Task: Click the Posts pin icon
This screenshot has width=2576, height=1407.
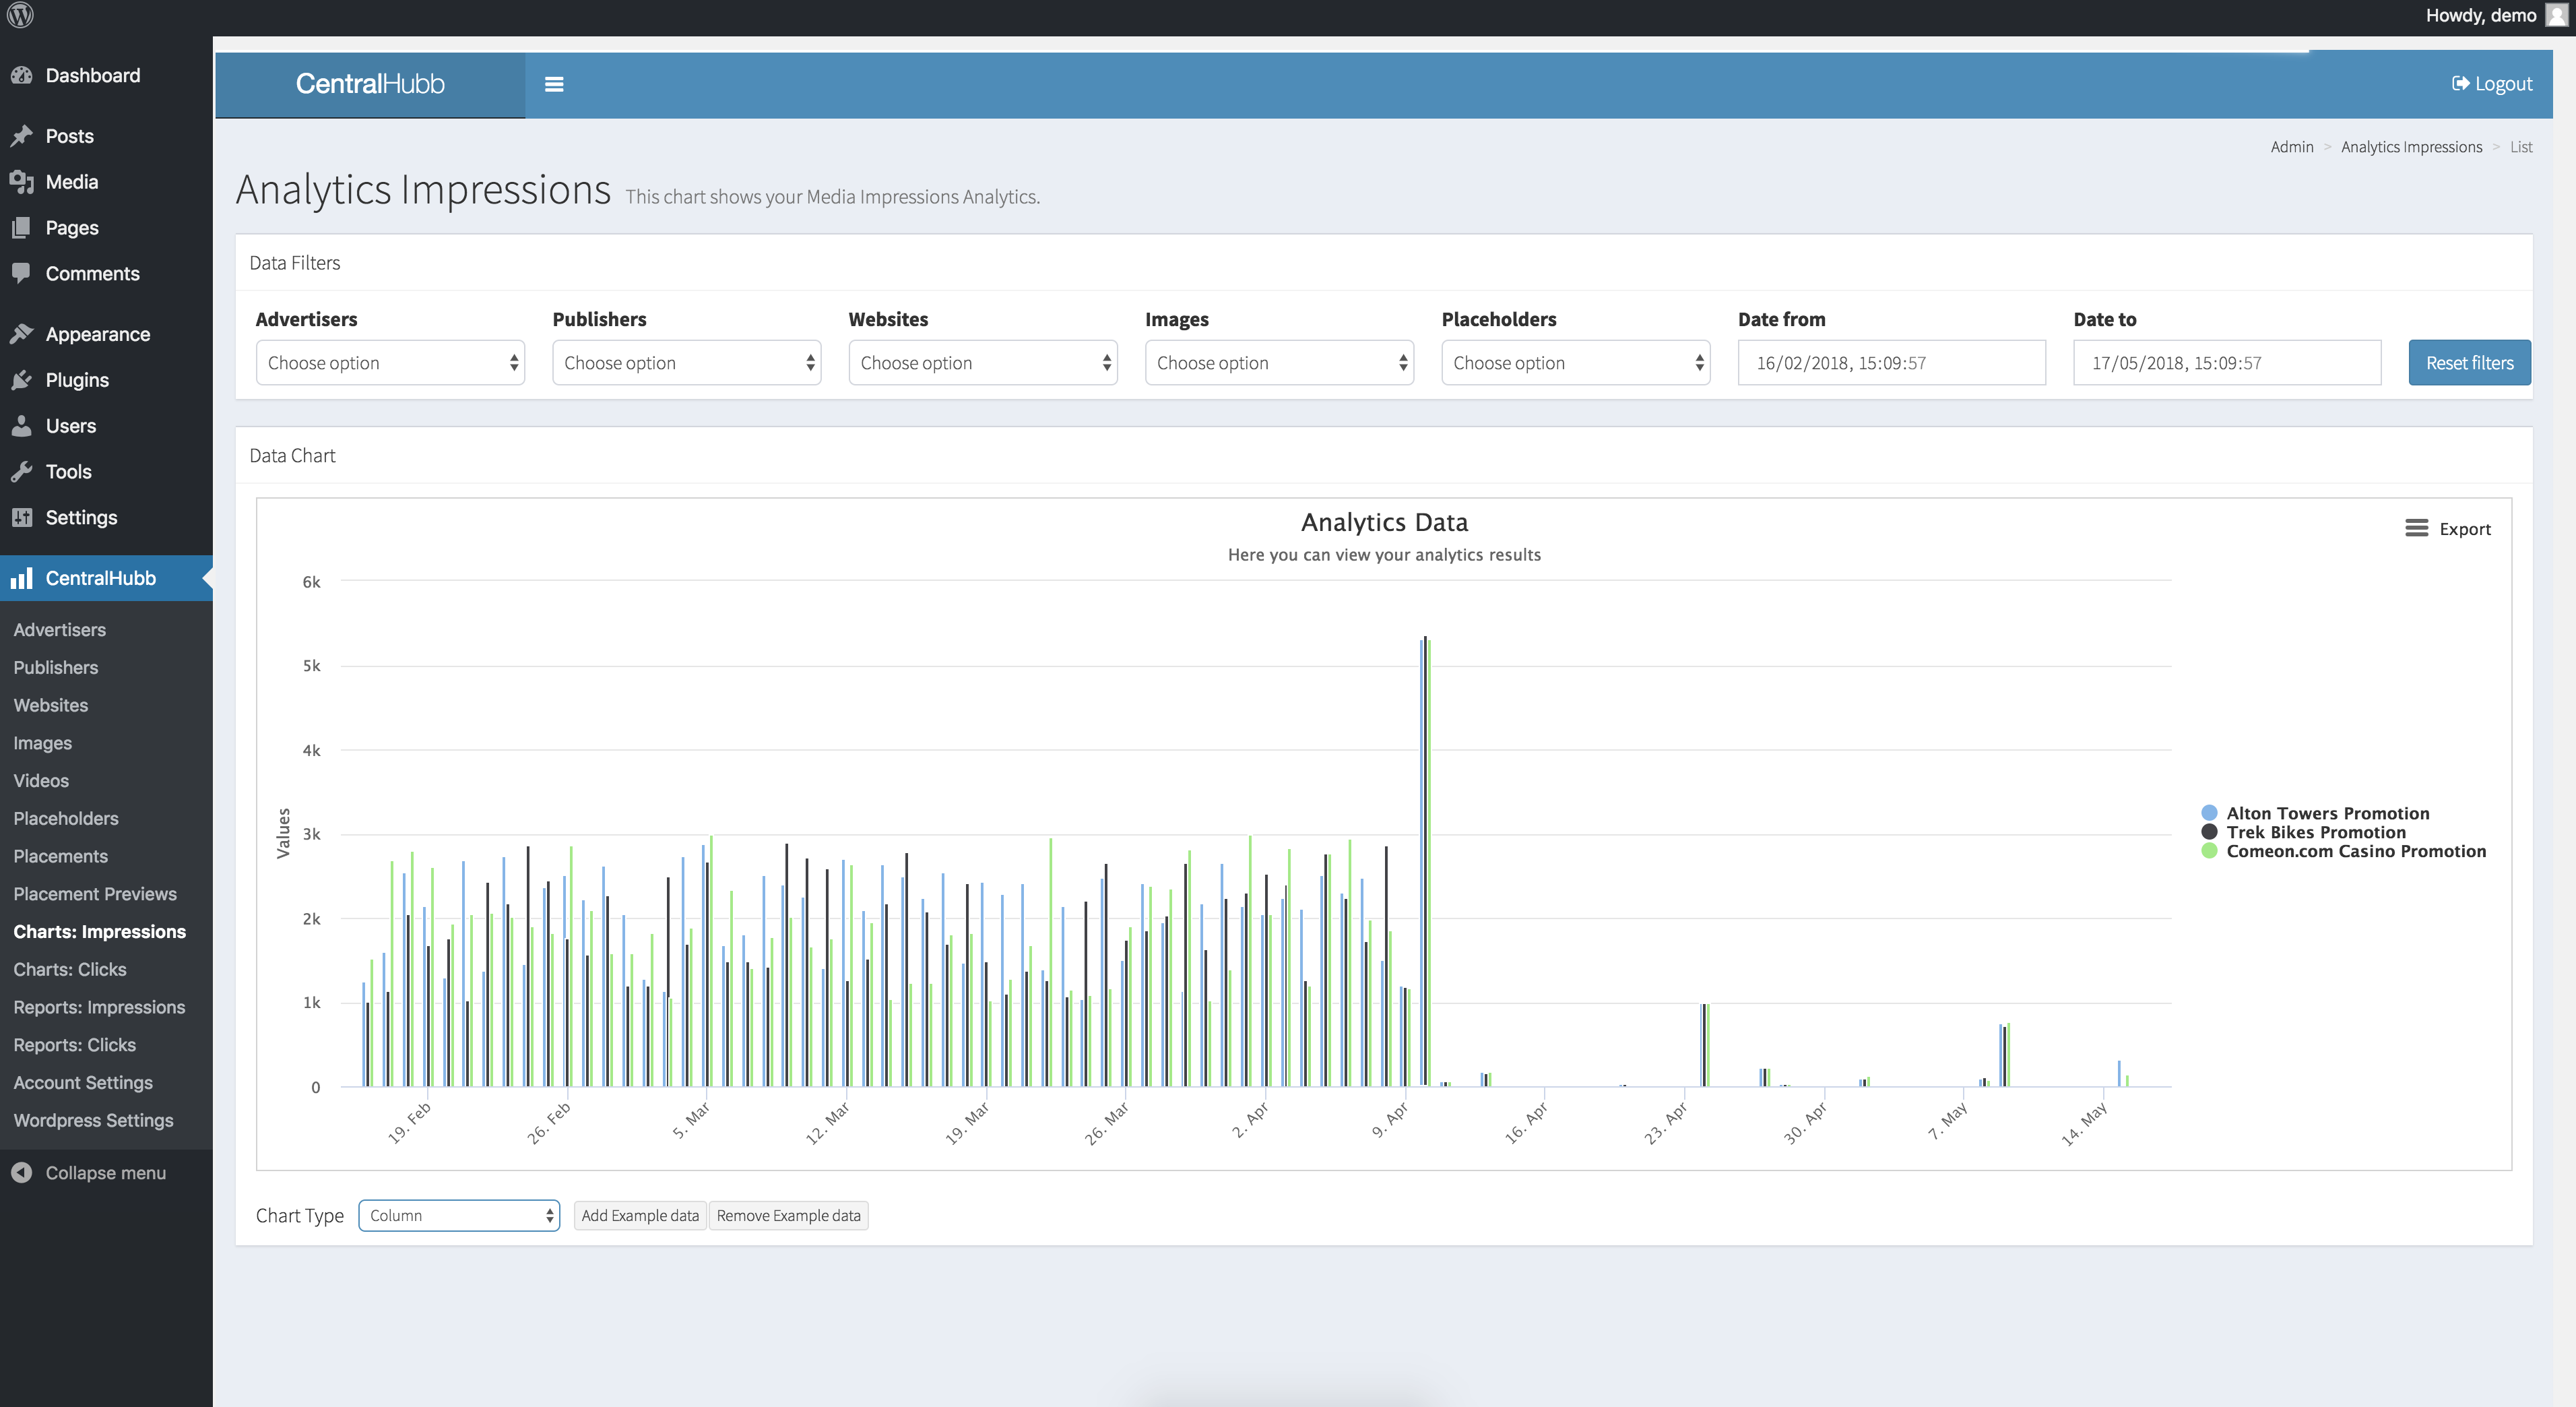Action: click(21, 136)
